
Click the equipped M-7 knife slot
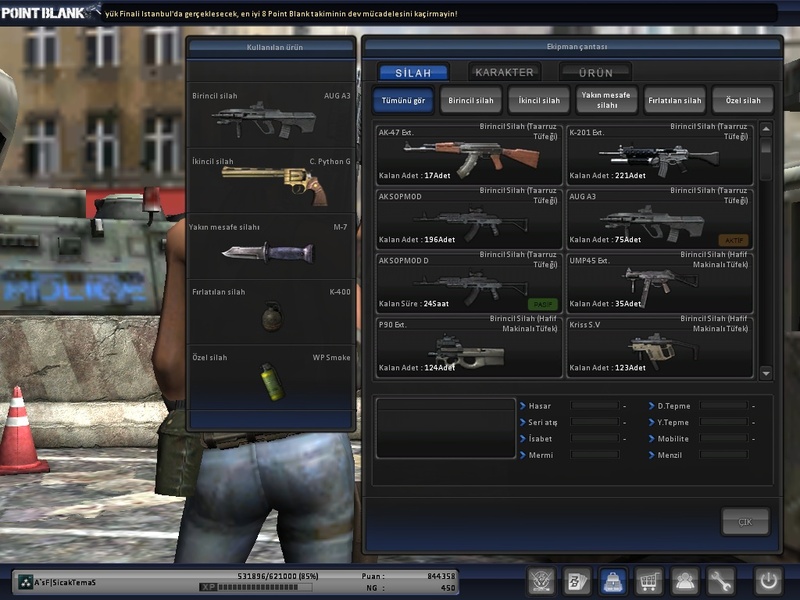click(271, 246)
